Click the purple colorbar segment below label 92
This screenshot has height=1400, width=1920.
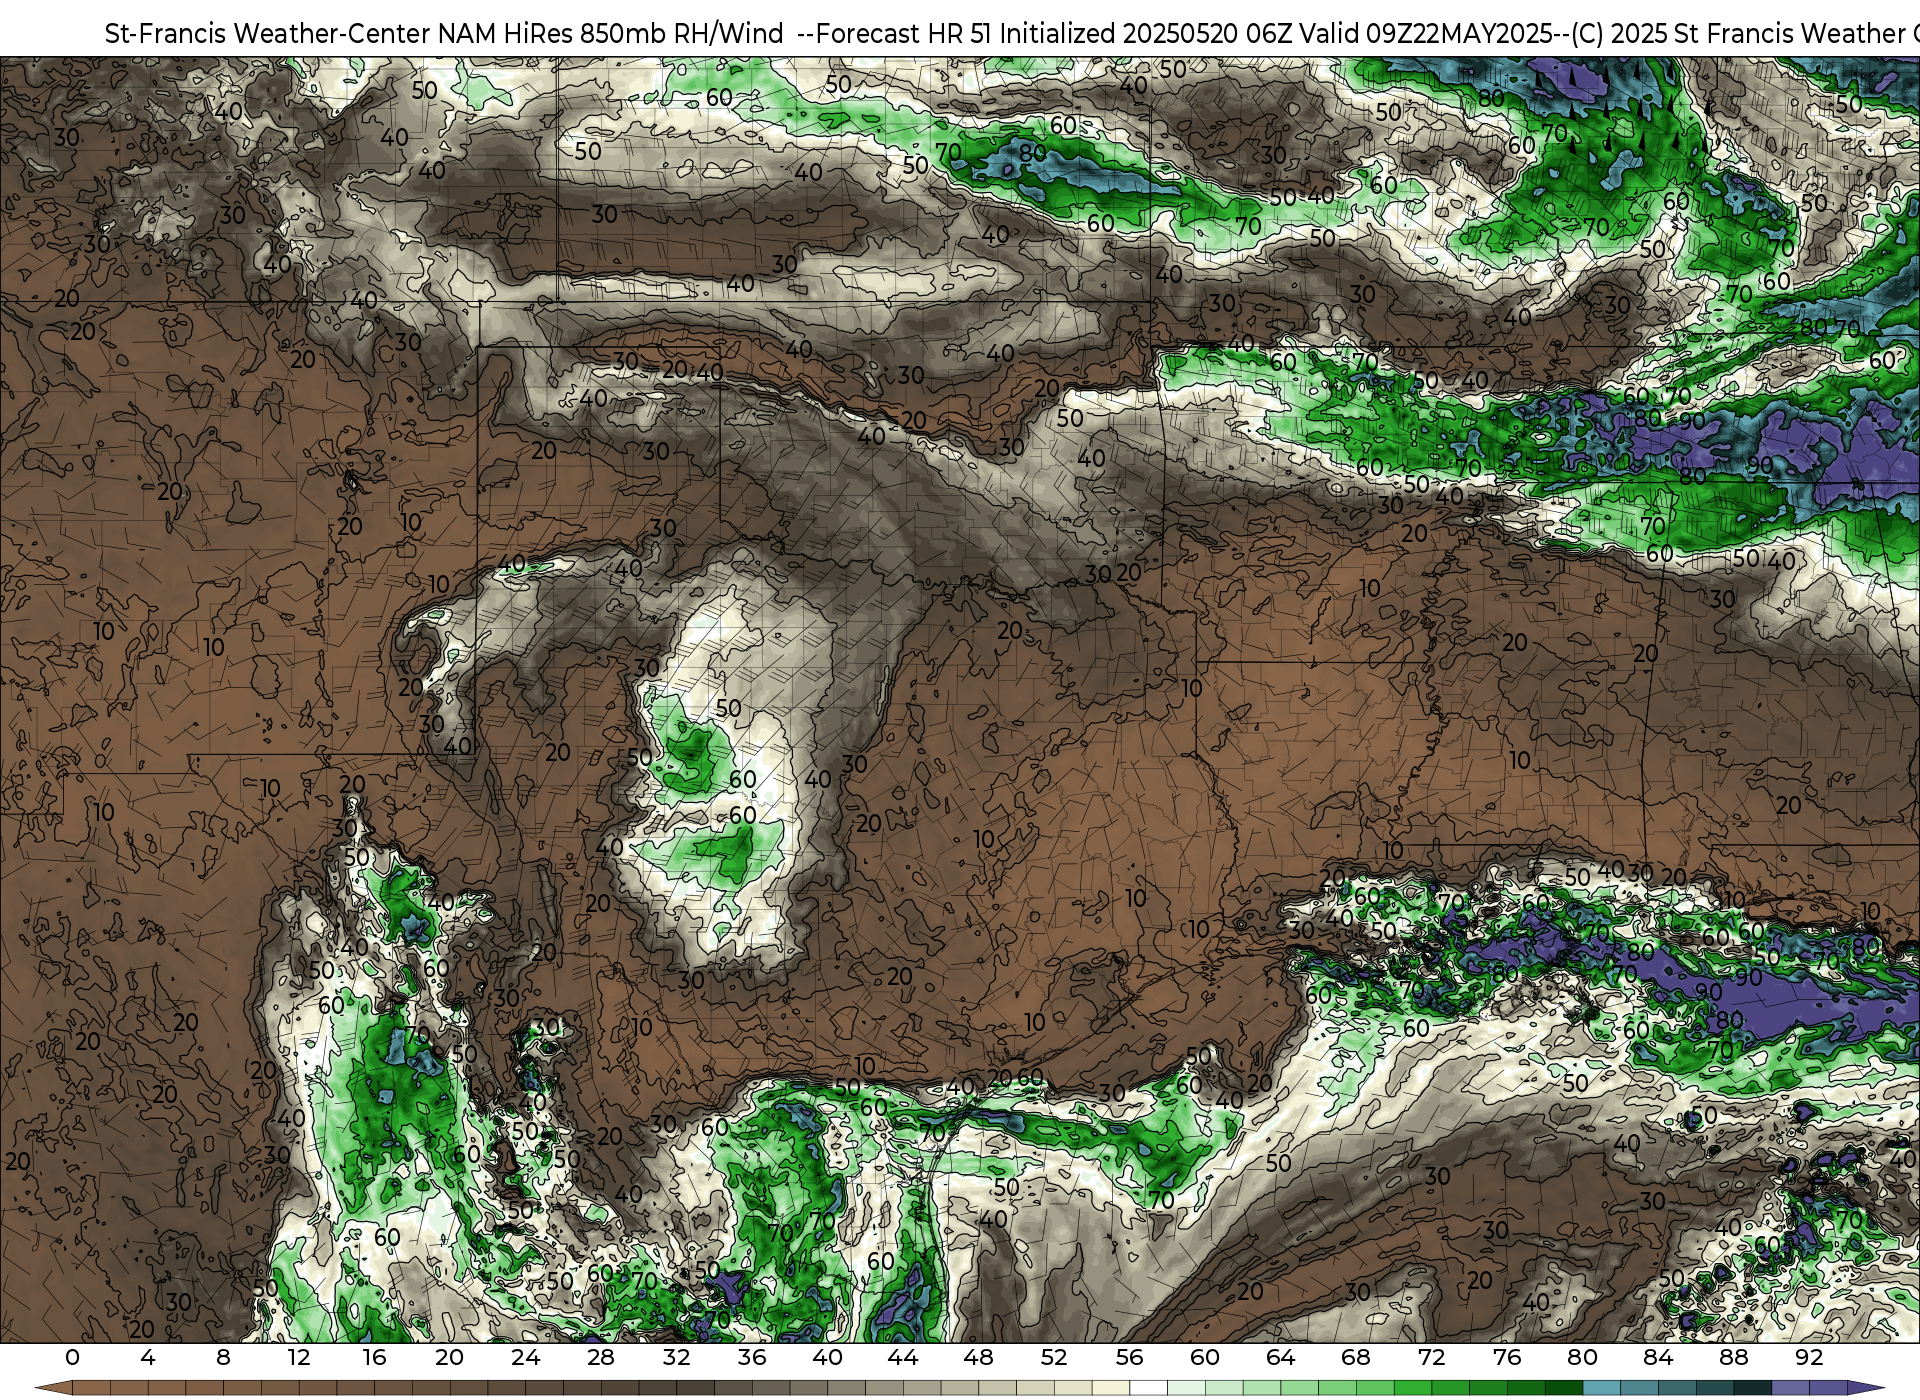click(x=1828, y=1389)
